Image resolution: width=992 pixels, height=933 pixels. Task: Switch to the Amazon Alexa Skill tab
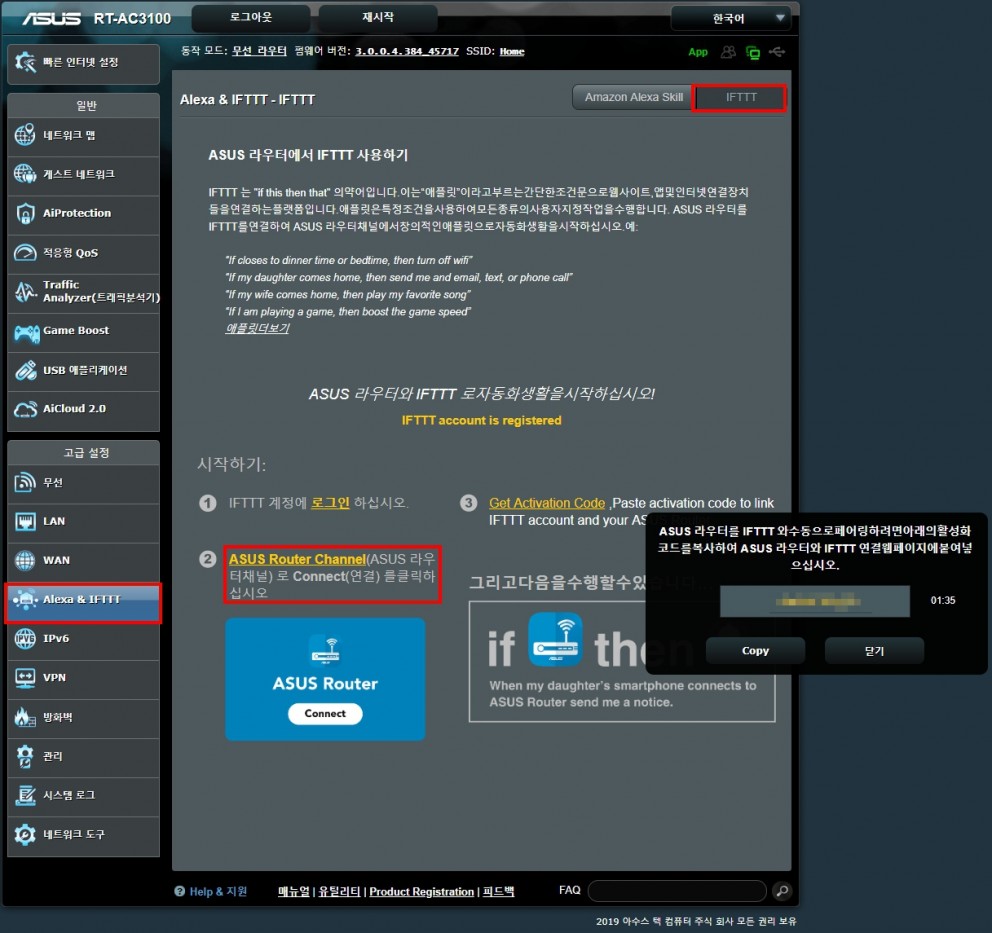(633, 97)
